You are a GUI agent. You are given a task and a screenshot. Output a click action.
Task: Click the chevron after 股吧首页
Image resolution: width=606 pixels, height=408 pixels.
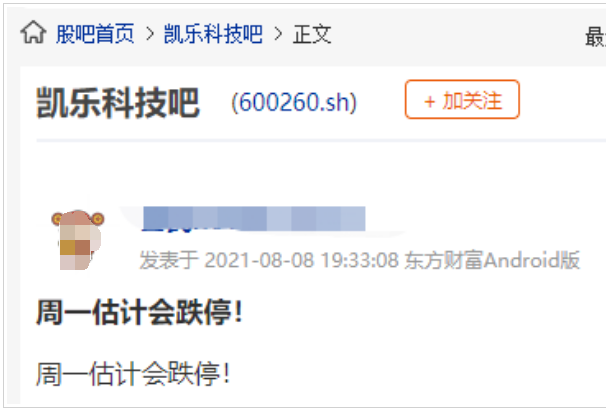pyautogui.click(x=150, y=34)
